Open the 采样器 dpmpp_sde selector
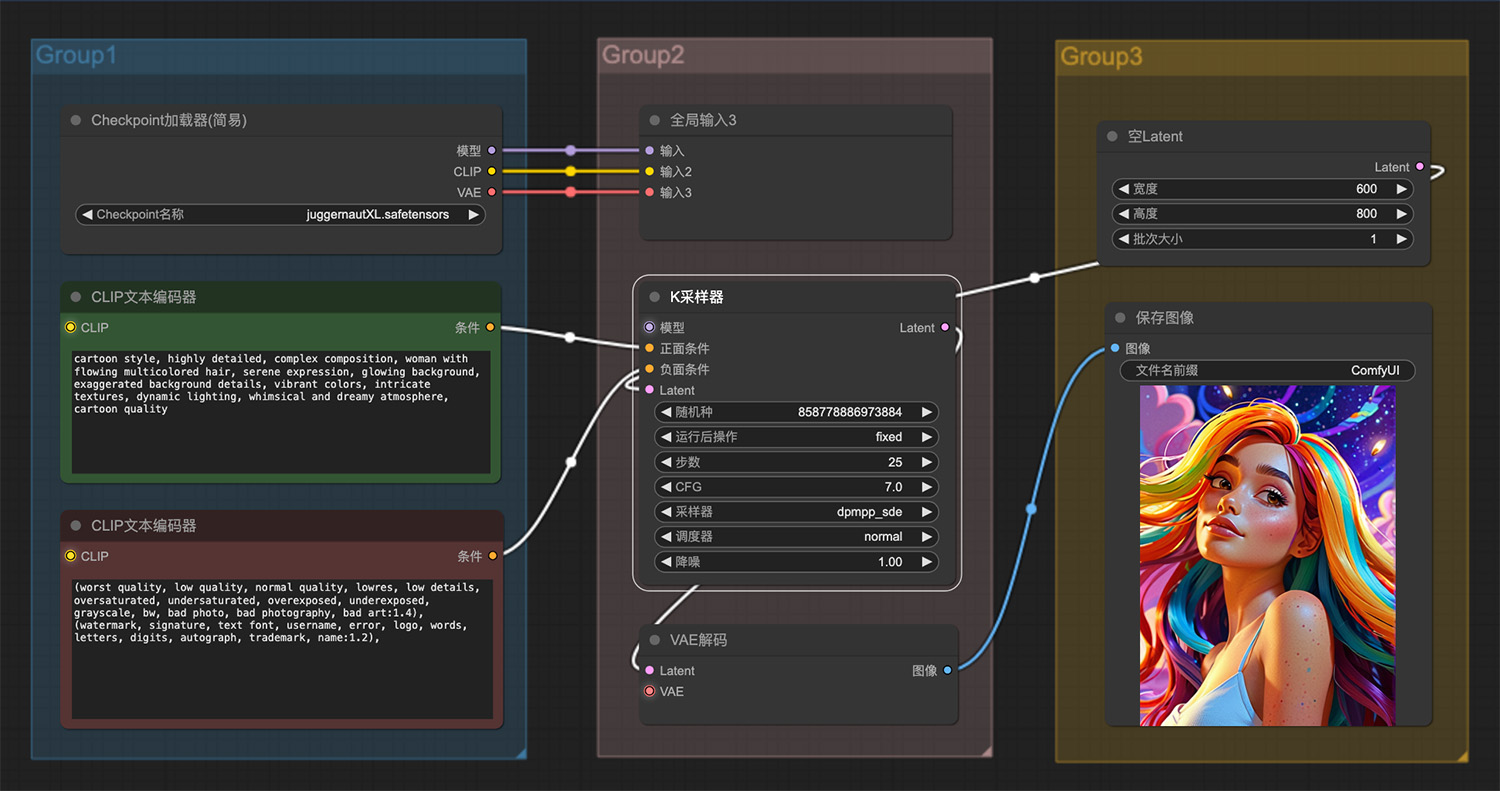Viewport: 1500px width, 791px height. tap(797, 511)
